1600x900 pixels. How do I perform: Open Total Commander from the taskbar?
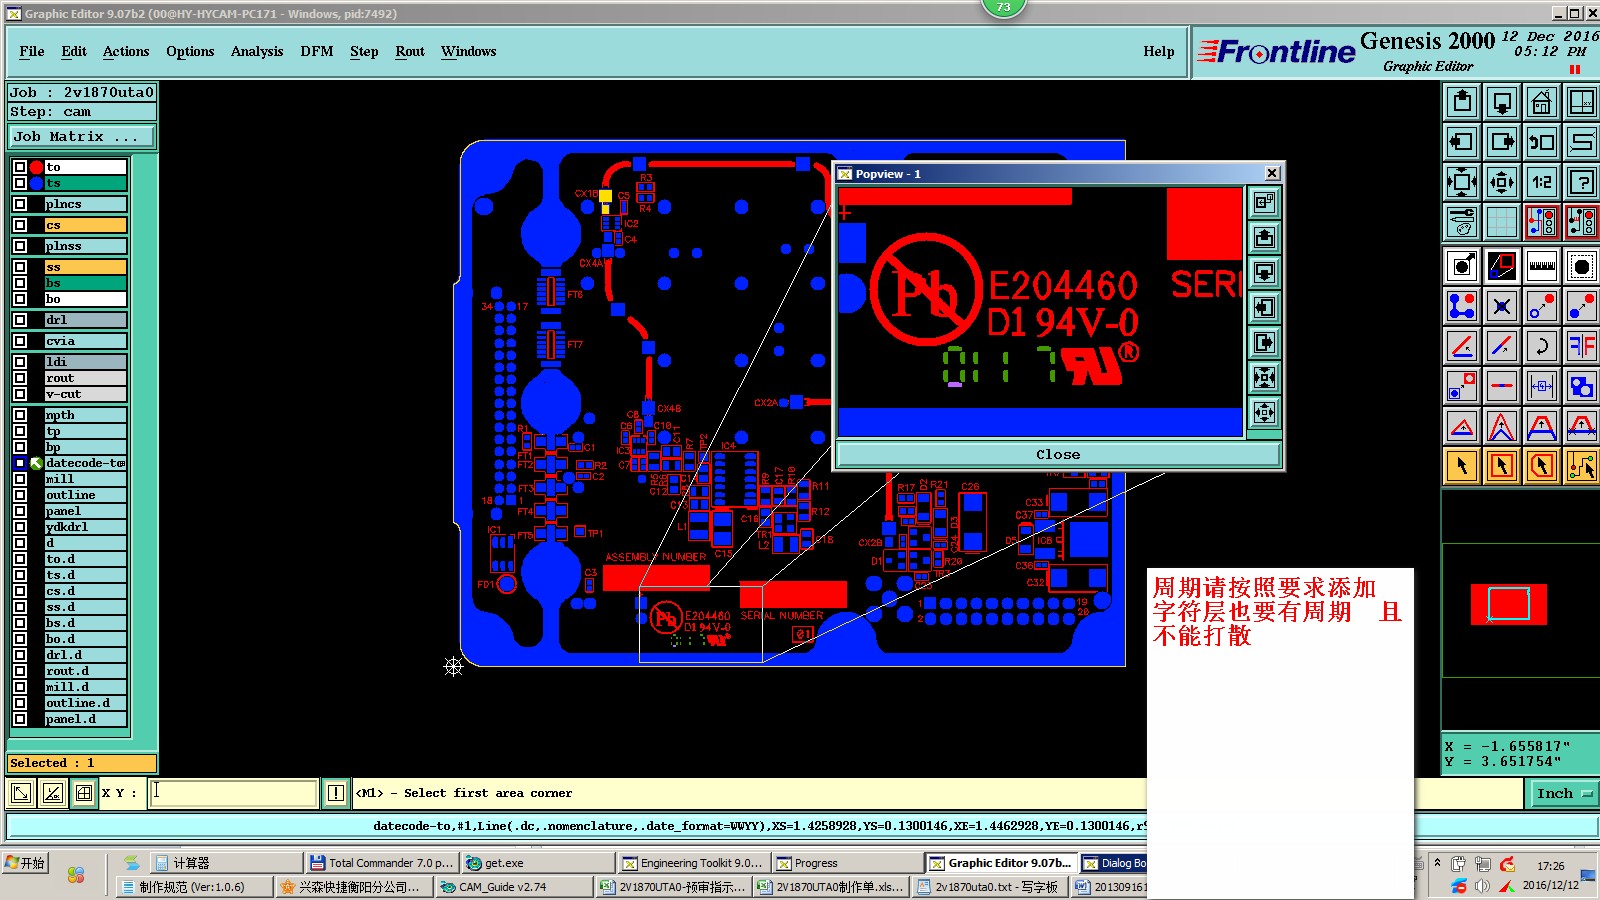(x=381, y=863)
